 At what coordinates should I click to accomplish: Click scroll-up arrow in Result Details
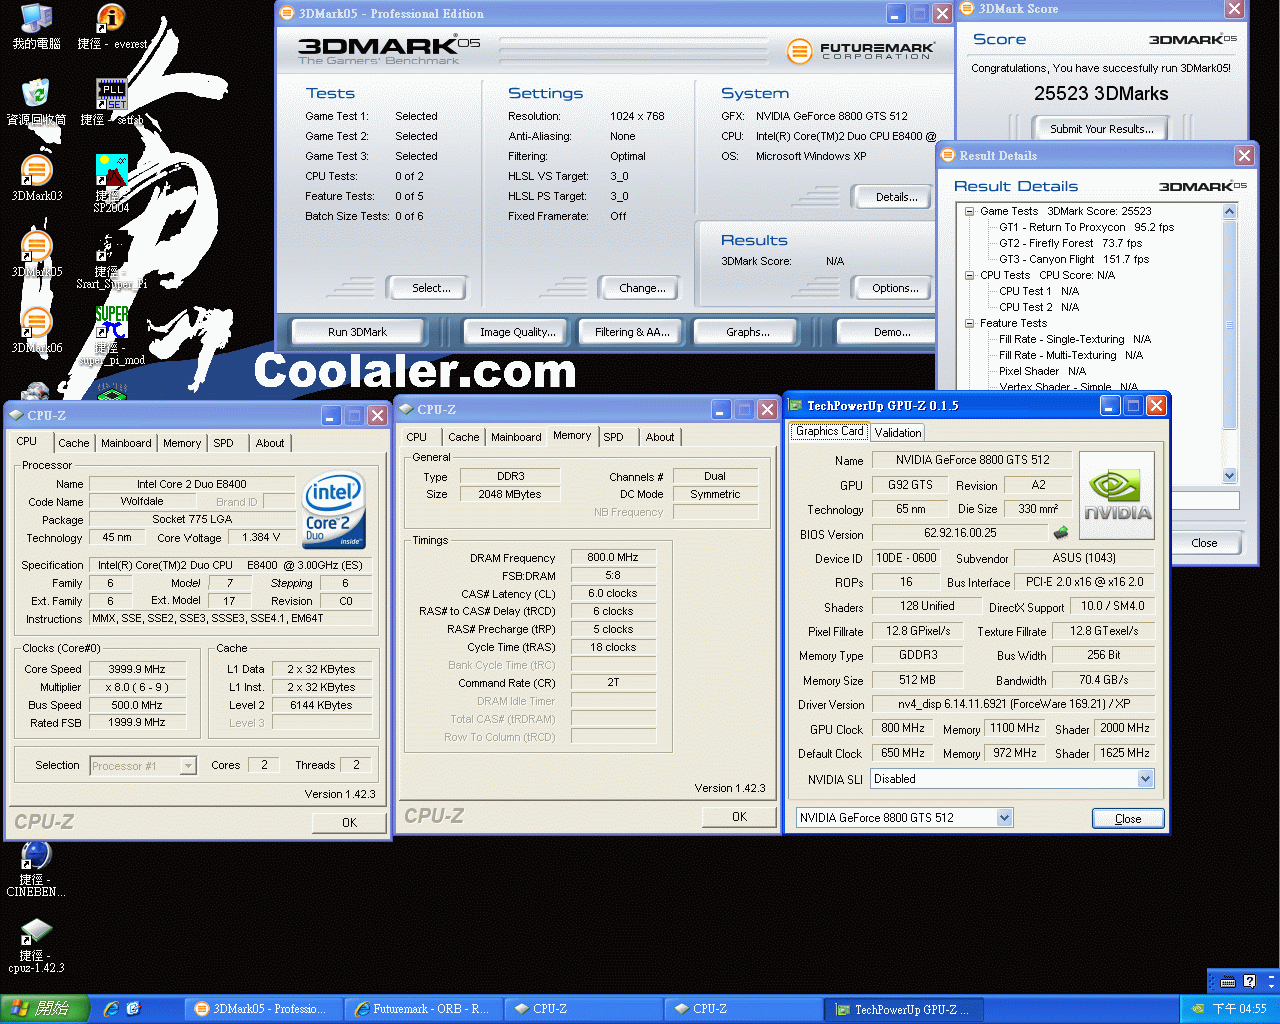coord(1229,211)
